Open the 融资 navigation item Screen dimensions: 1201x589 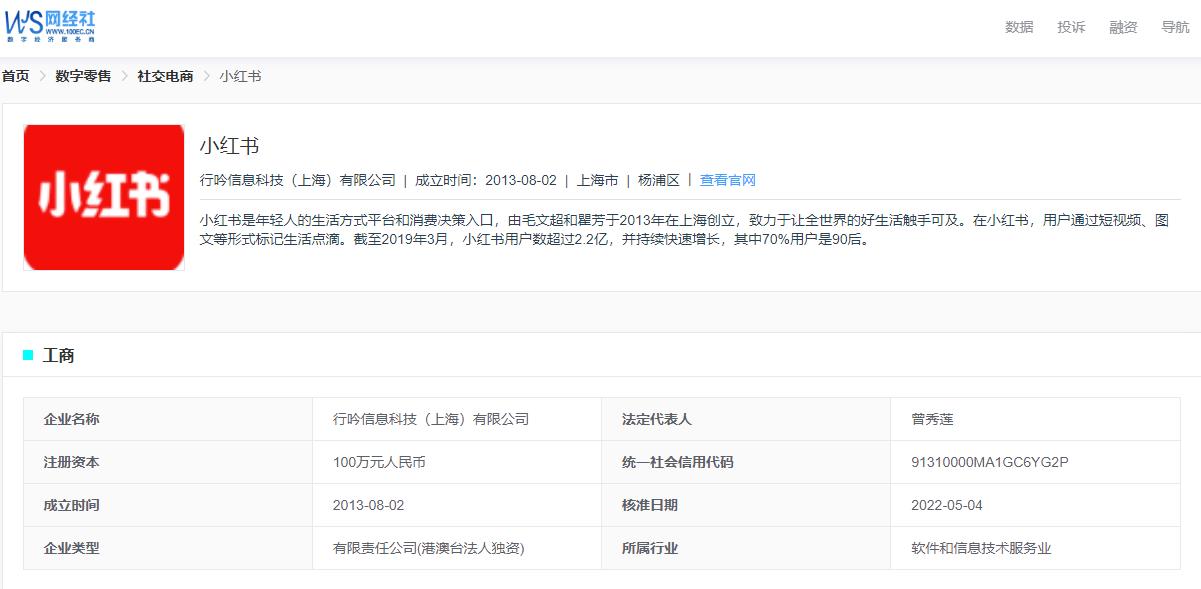[x=1123, y=27]
